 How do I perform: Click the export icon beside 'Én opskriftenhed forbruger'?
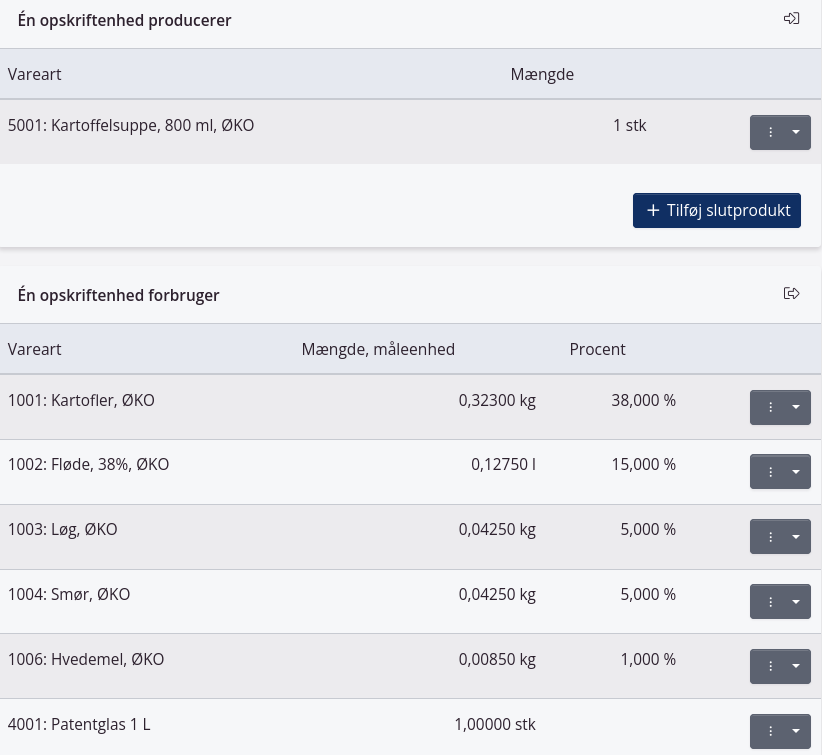tap(791, 294)
